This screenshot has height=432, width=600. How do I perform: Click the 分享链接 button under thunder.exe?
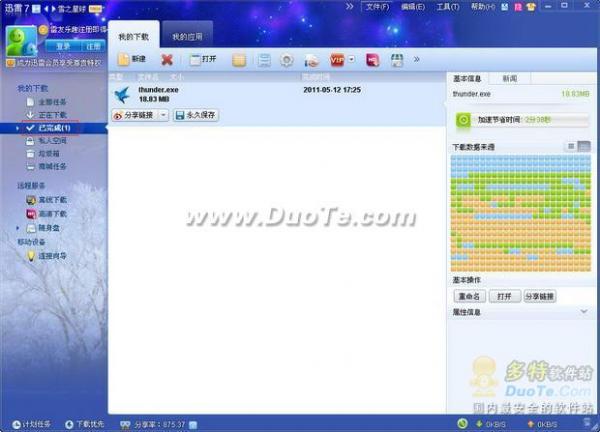(135, 115)
